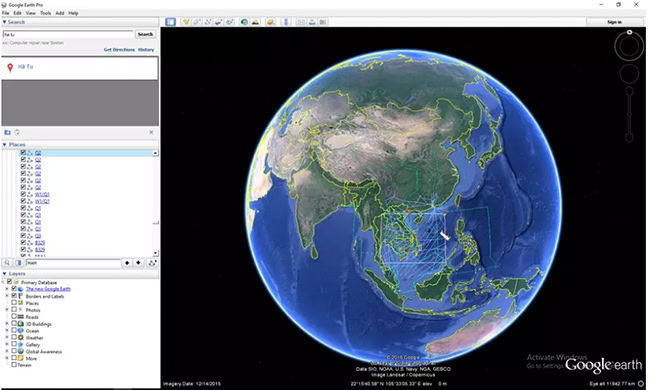Open the View menu
650x390 pixels.
click(31, 13)
